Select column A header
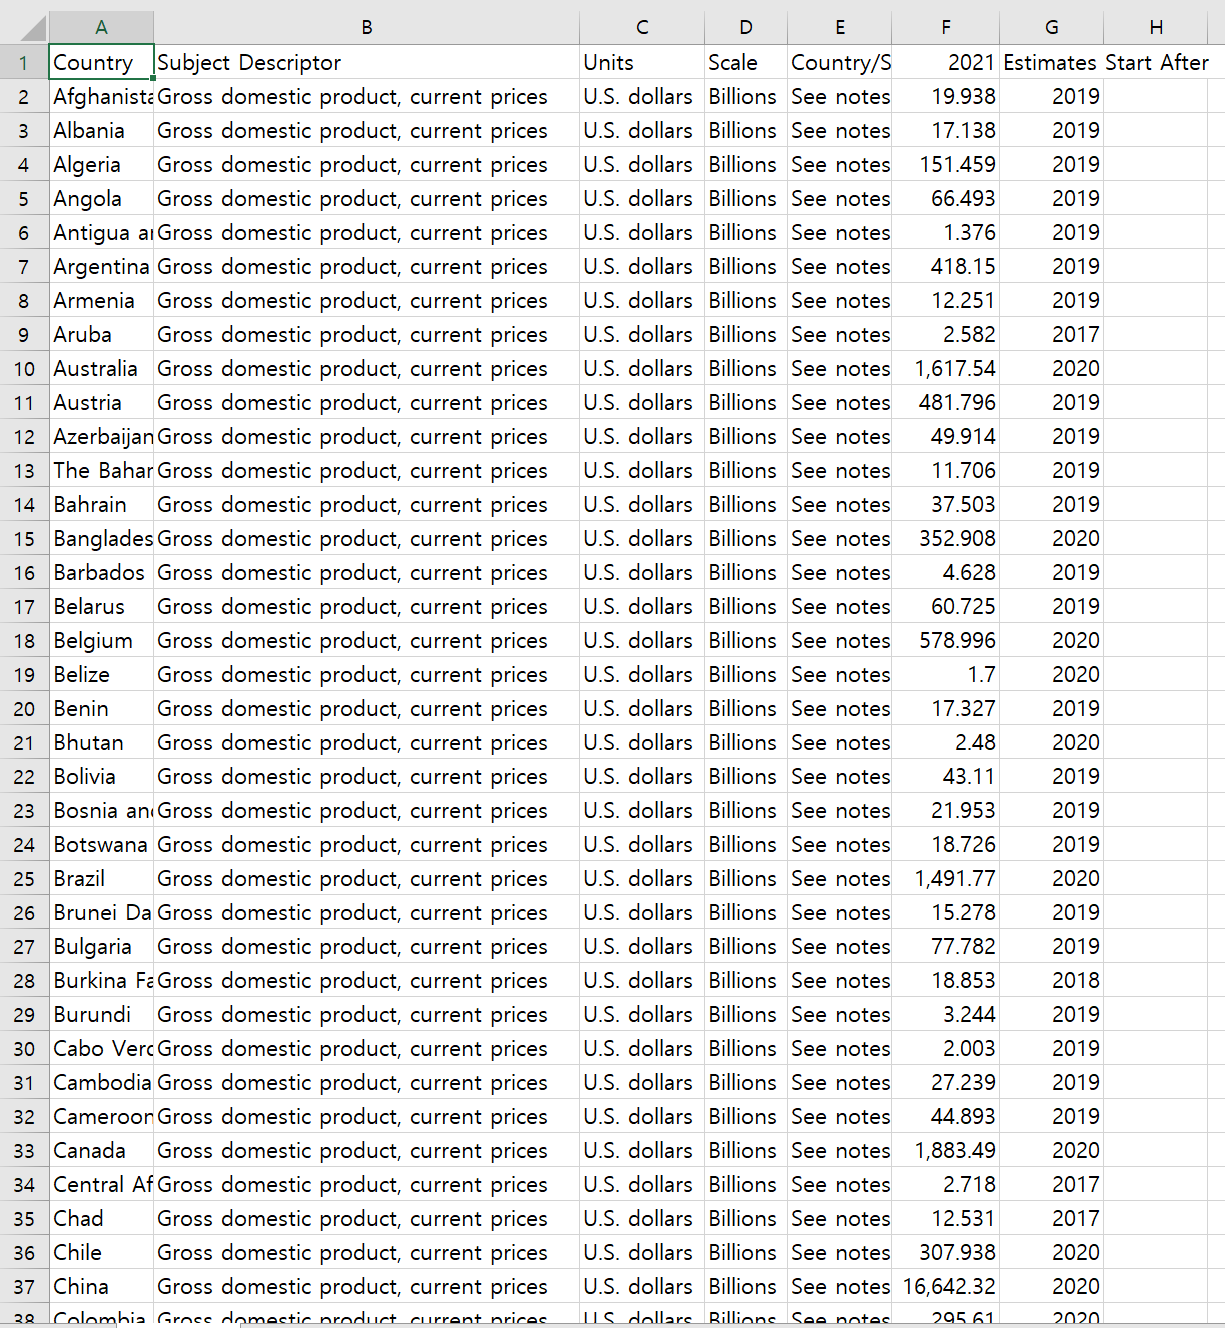The image size is (1225, 1328). click(x=101, y=27)
